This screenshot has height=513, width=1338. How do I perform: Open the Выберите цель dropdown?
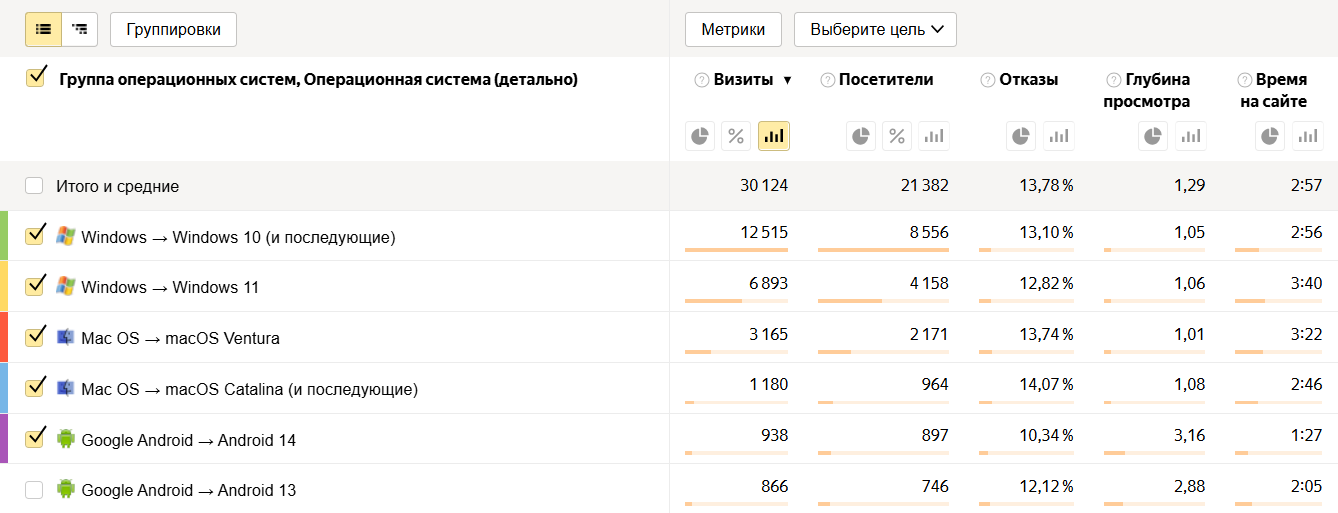(x=875, y=29)
